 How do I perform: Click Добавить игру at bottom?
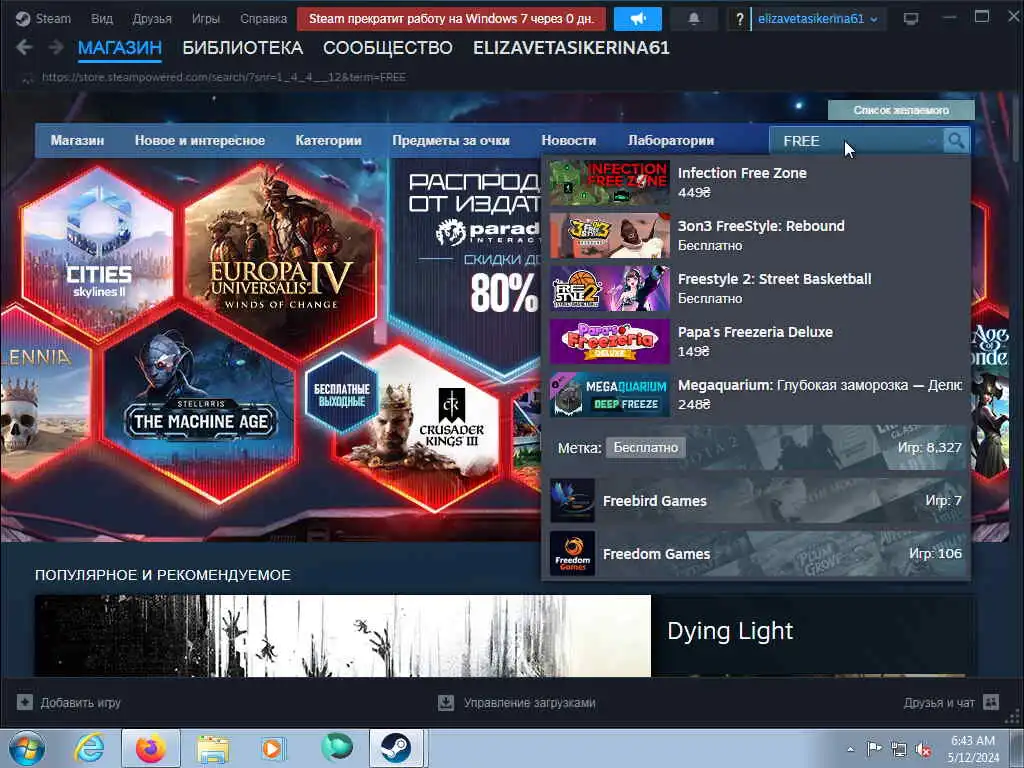tap(80, 703)
